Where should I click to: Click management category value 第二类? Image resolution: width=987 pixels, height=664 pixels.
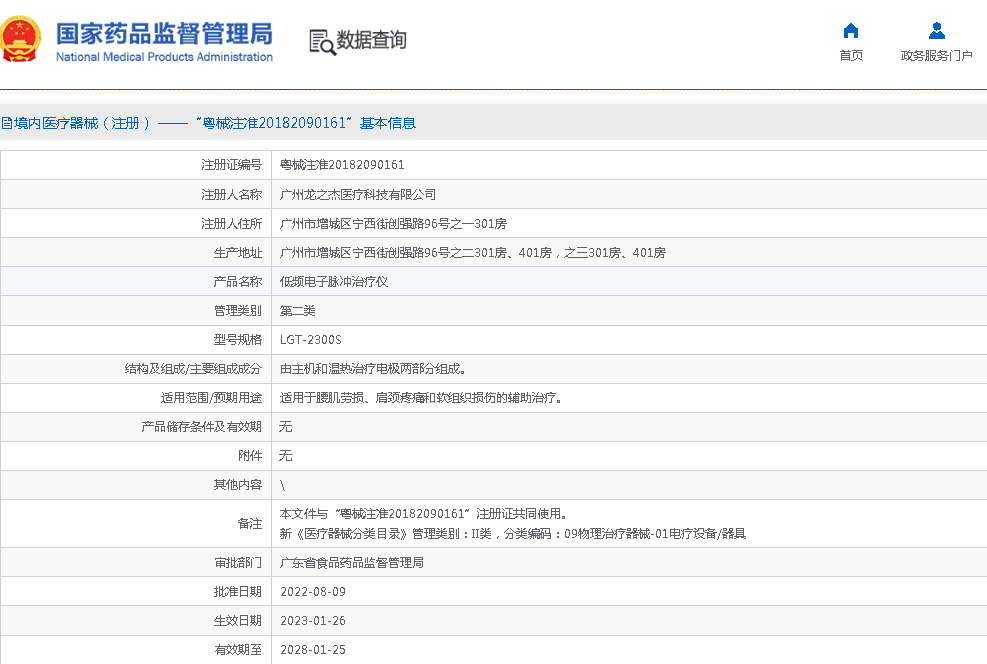pos(297,311)
